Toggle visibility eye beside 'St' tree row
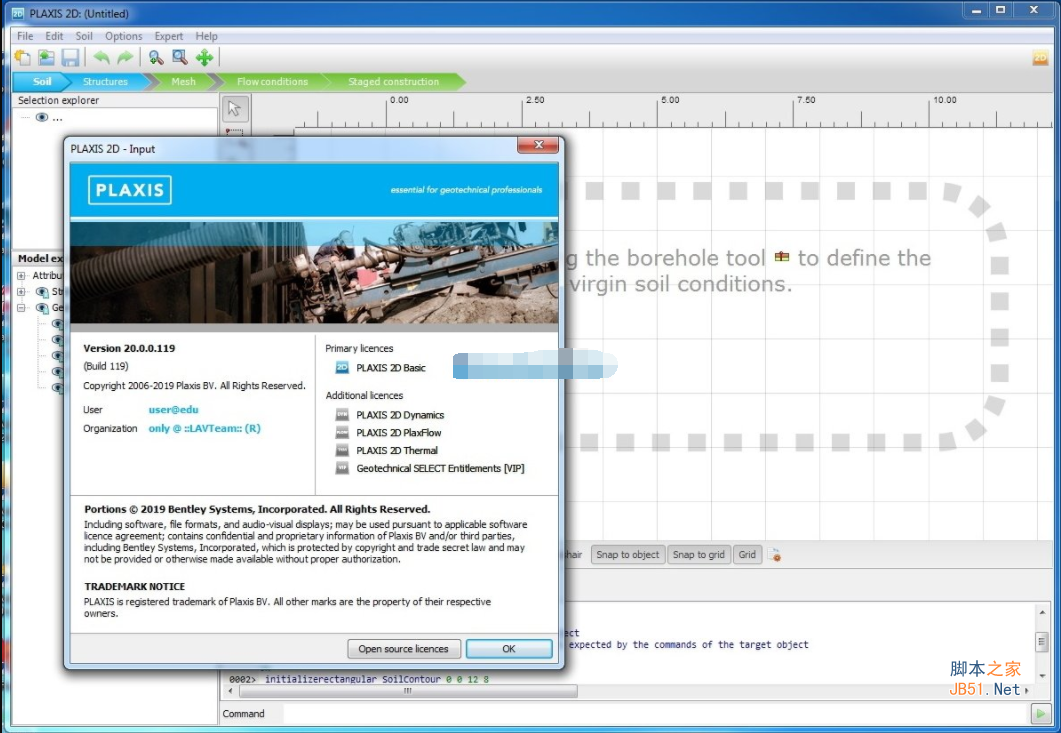This screenshot has height=733, width=1061. point(42,292)
